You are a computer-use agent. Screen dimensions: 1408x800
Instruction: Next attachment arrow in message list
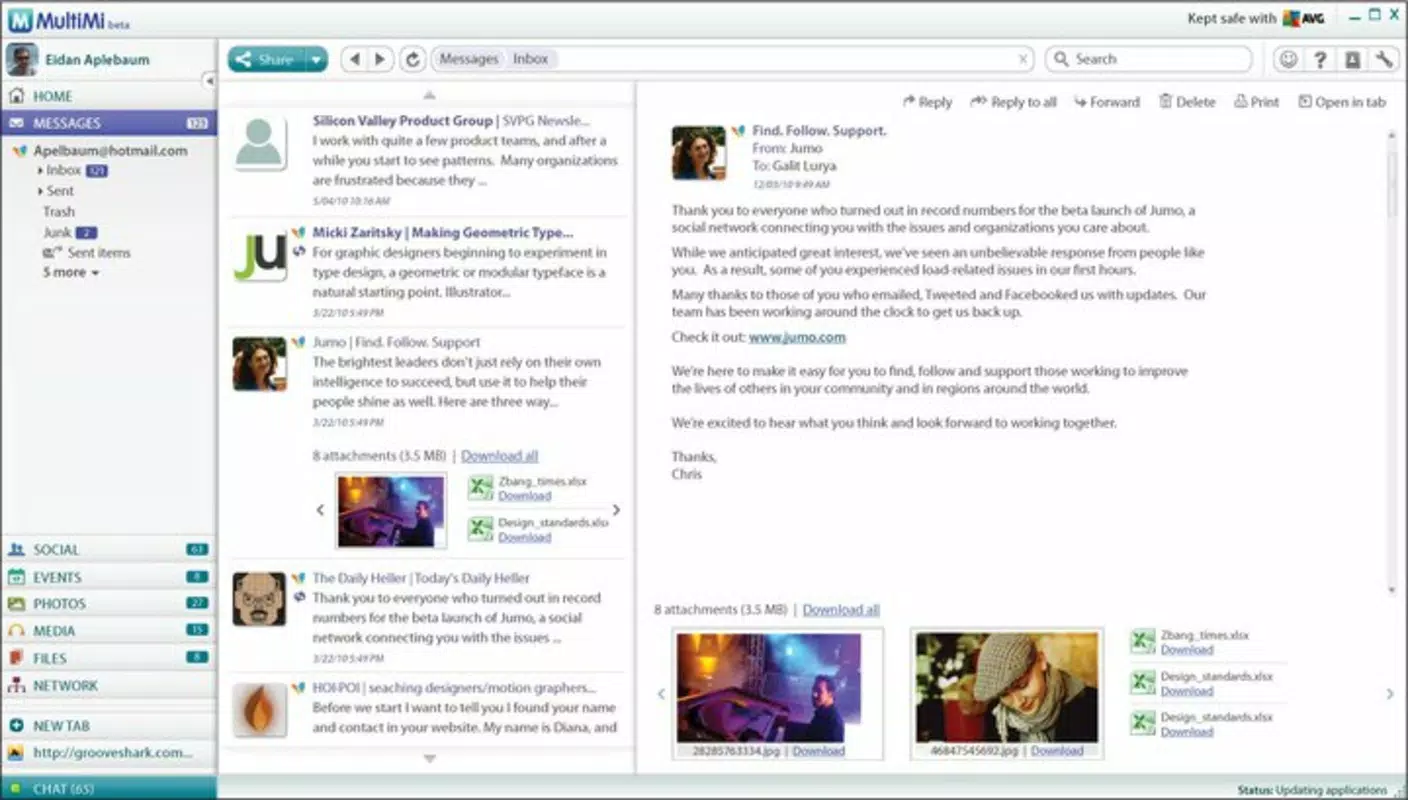click(616, 510)
